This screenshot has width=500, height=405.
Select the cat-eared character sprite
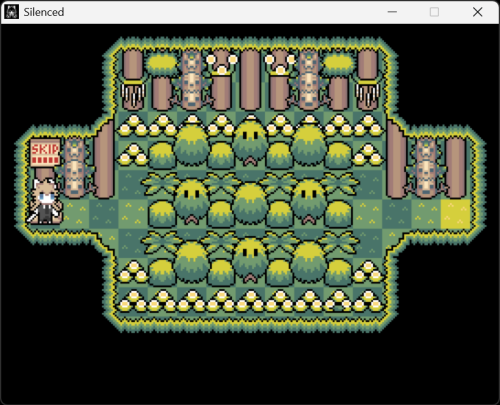click(45, 201)
